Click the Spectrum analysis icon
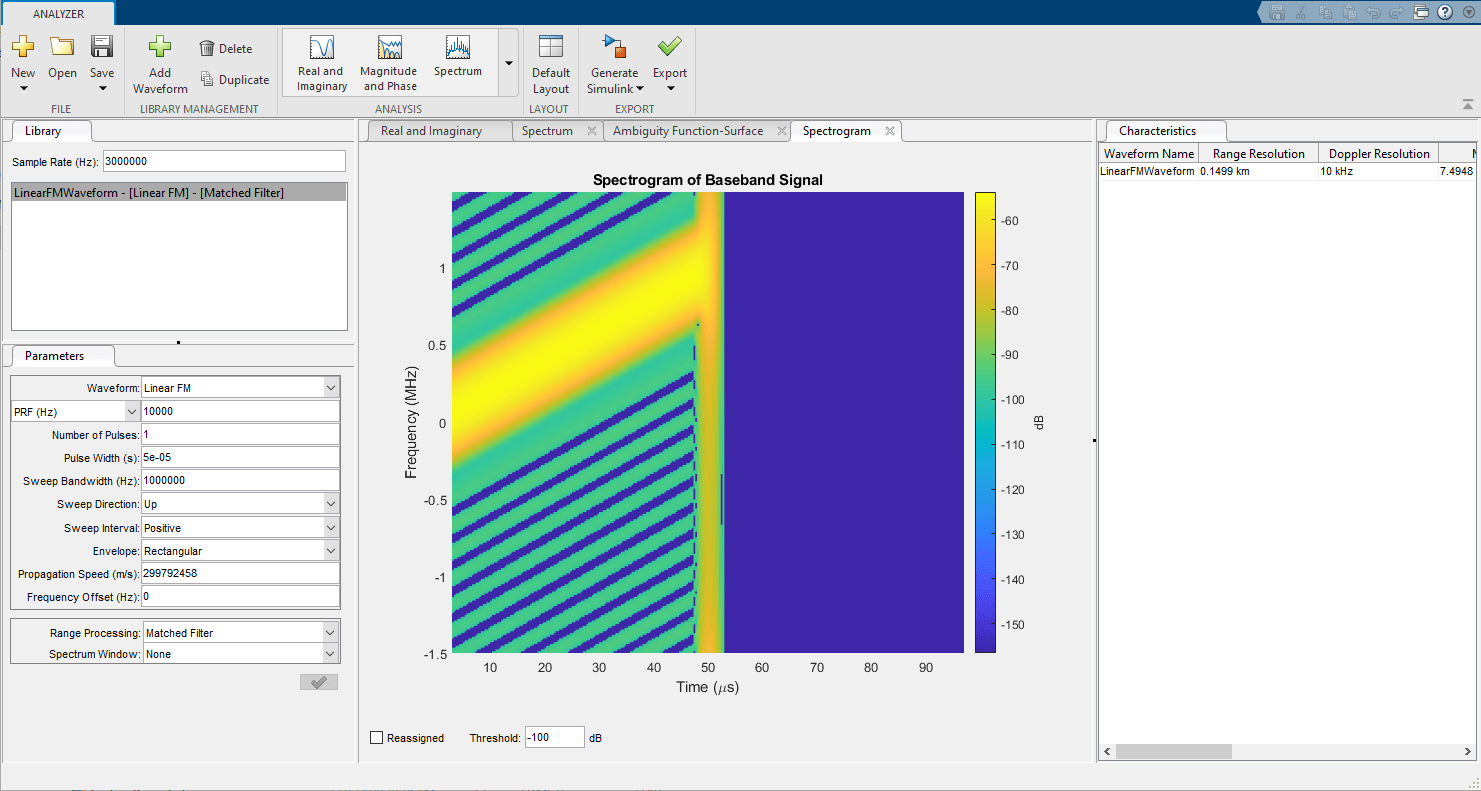The height and width of the screenshot is (791, 1481). (458, 57)
